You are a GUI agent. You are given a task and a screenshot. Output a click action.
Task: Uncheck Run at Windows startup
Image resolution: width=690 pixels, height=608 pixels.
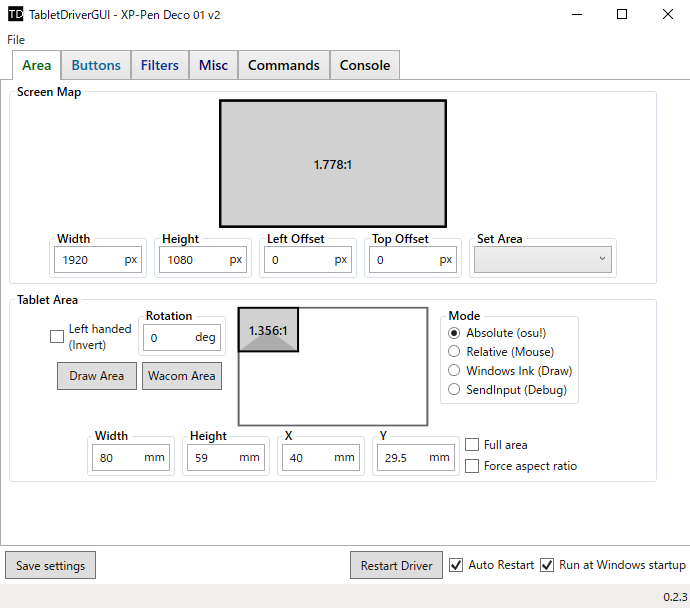(547, 565)
